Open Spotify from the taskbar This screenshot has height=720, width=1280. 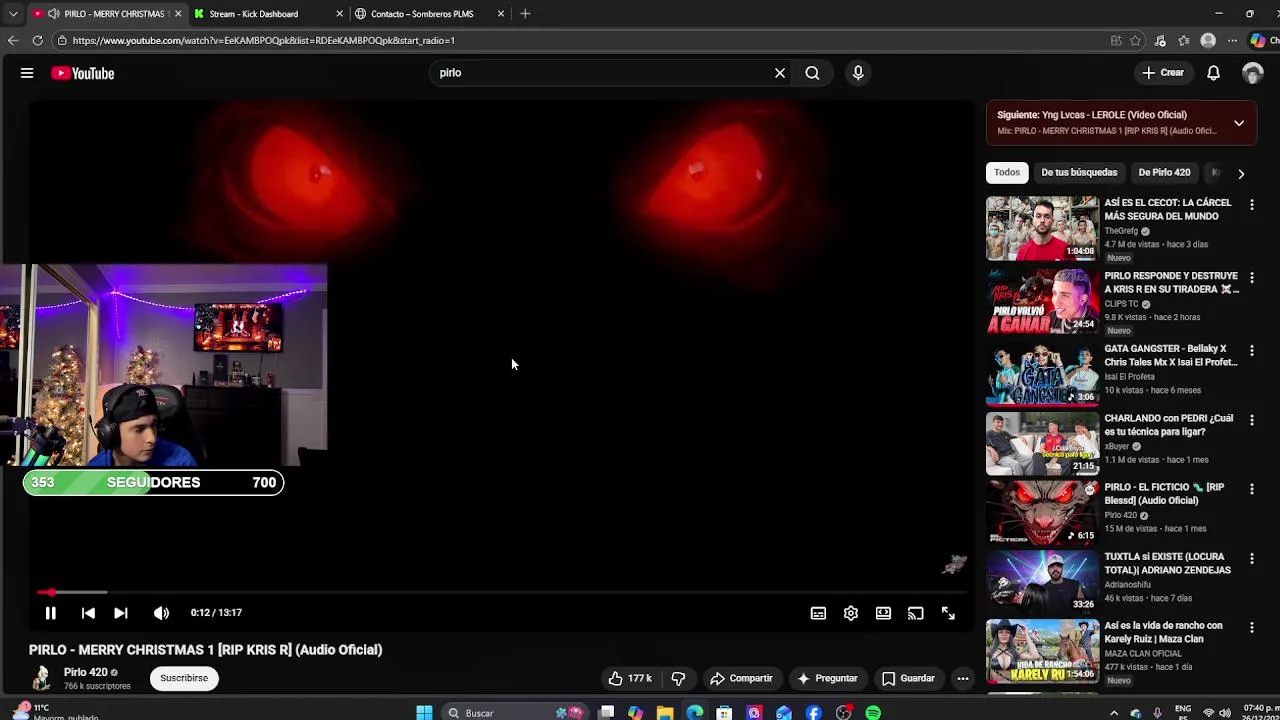[873, 713]
